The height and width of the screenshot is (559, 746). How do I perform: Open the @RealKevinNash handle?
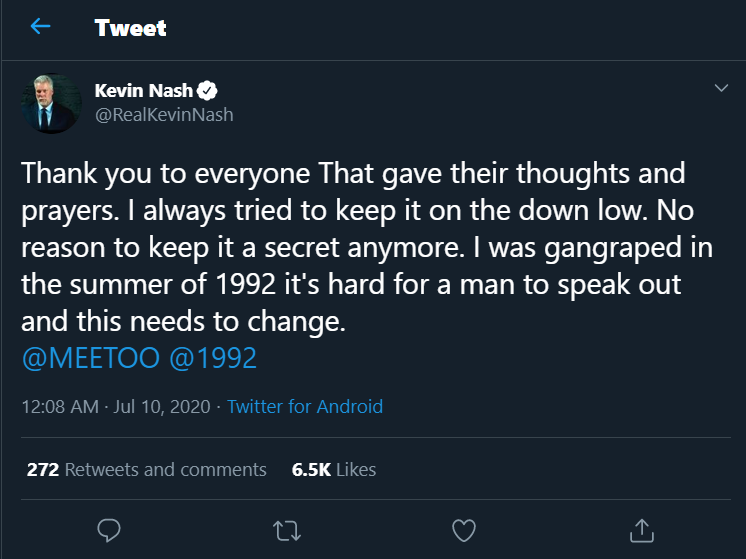coord(164,115)
